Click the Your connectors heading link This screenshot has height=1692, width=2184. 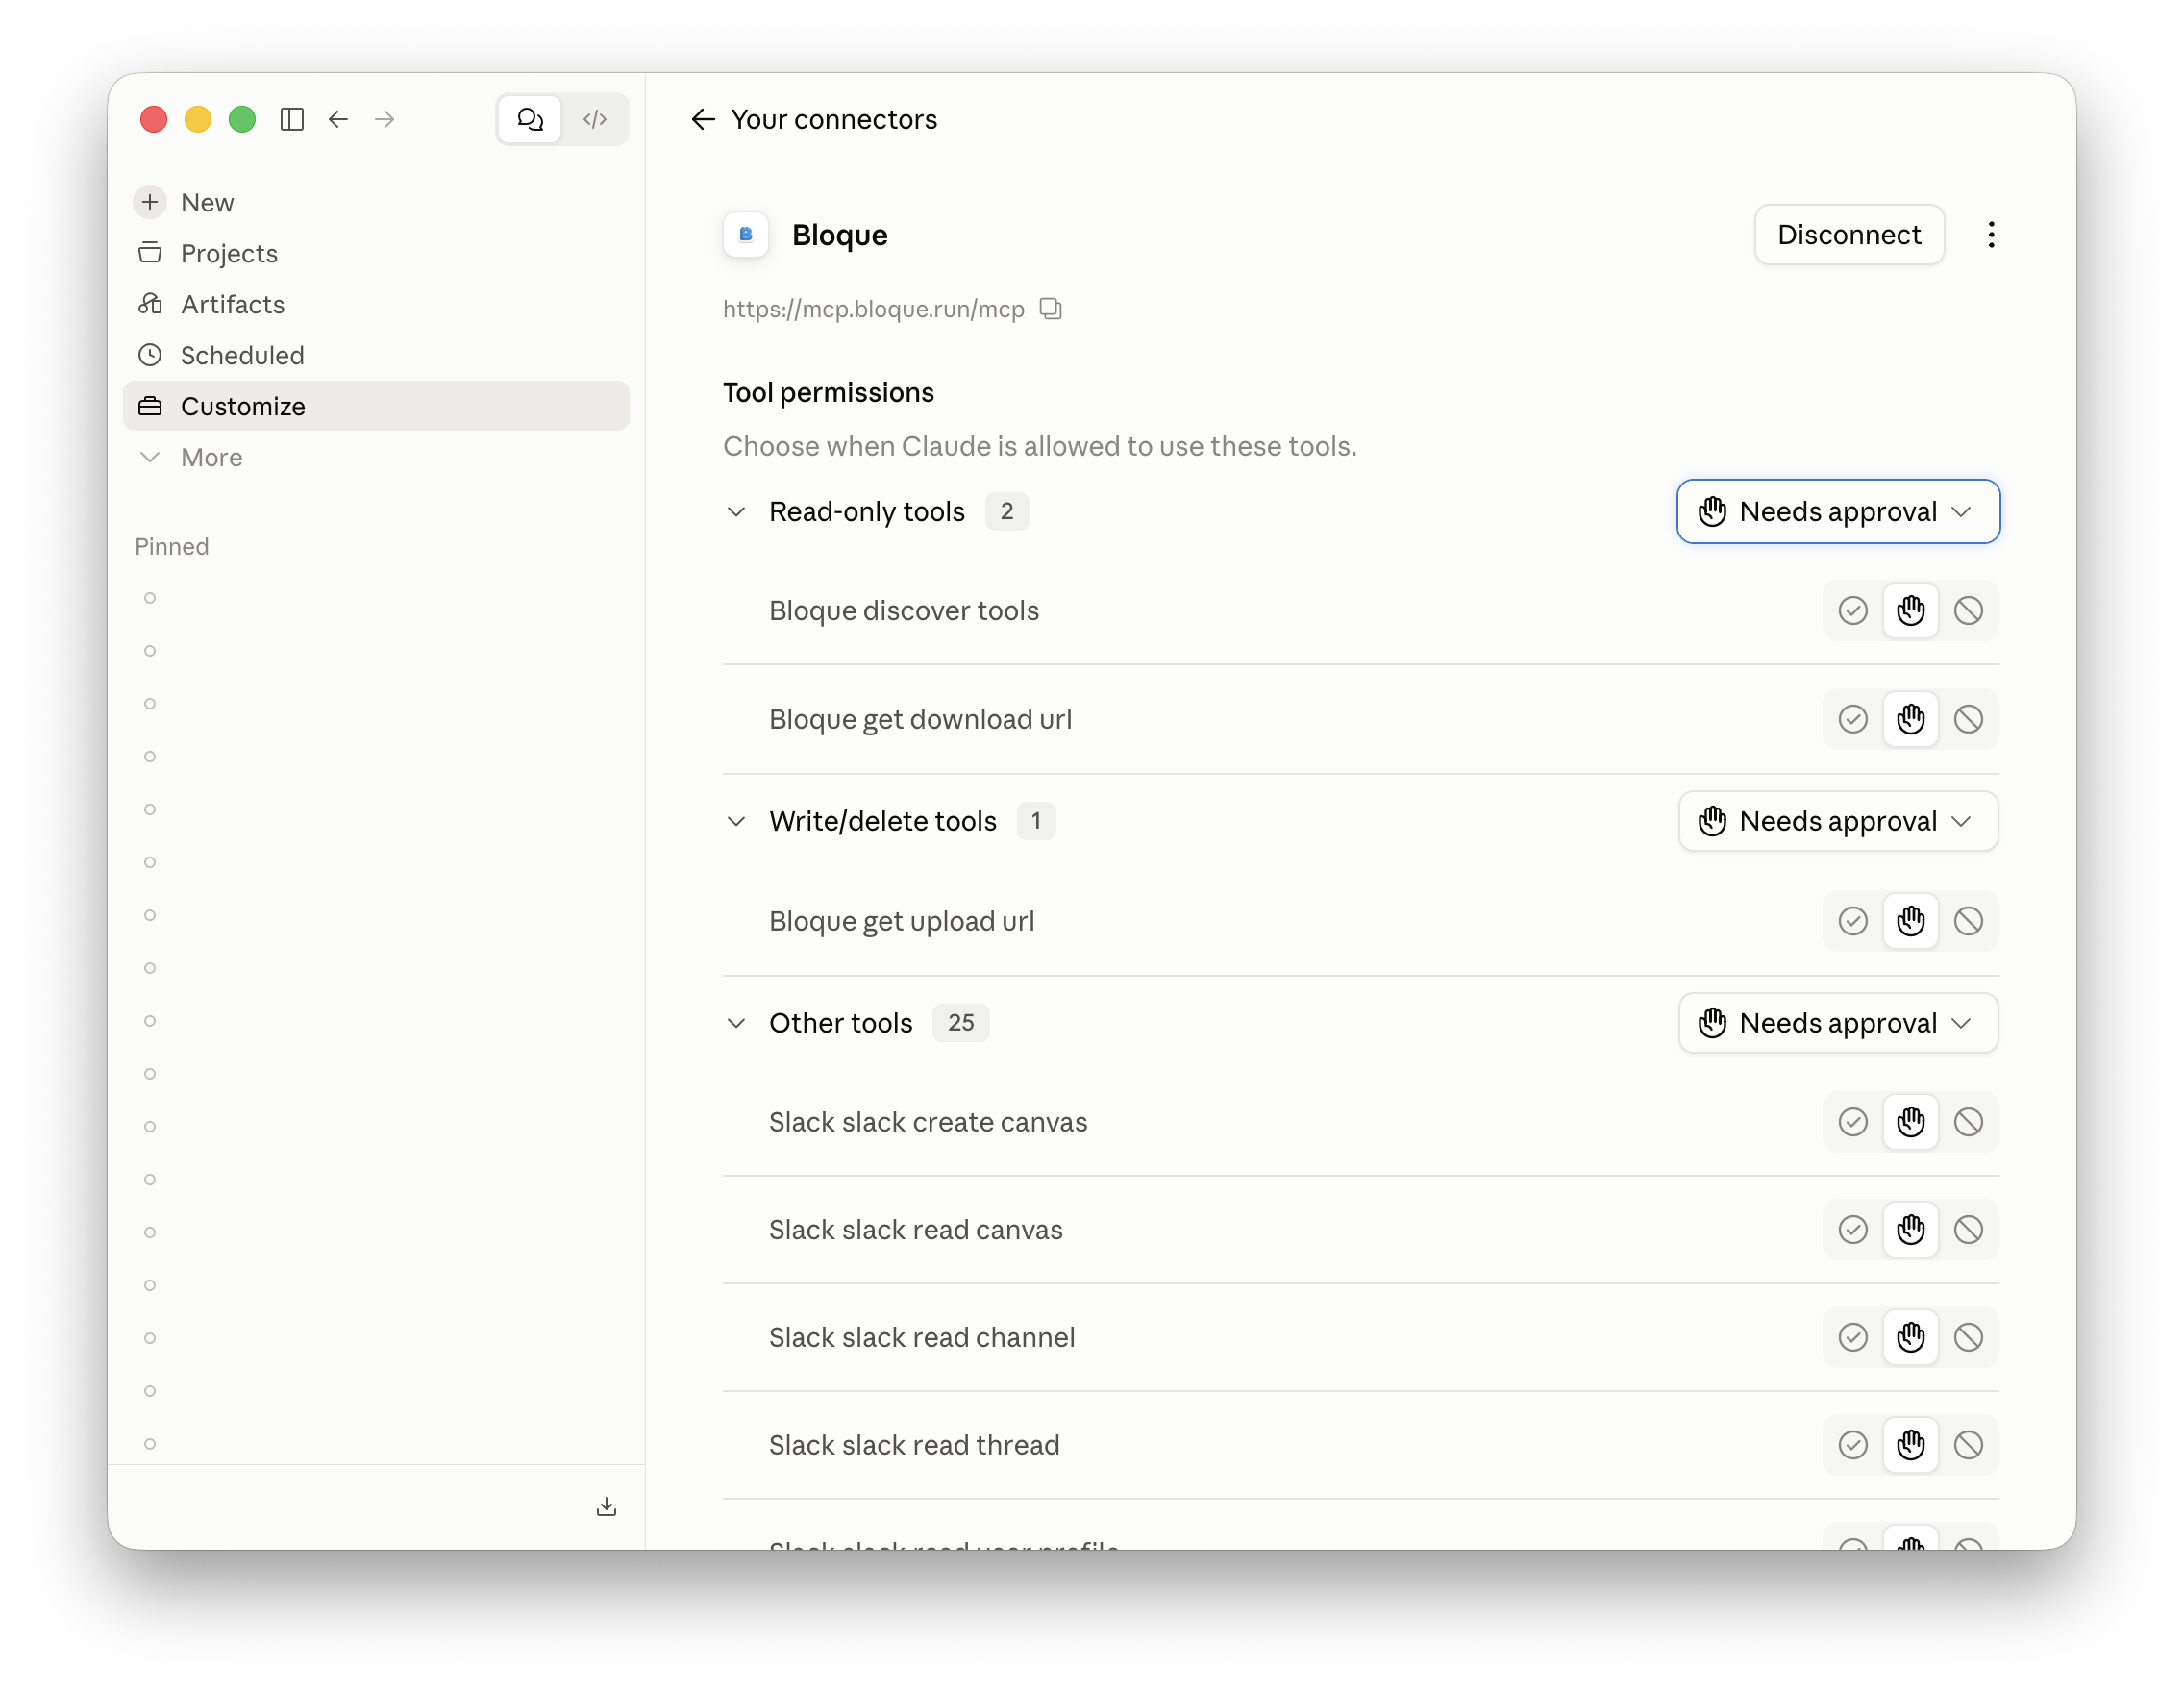(x=834, y=119)
